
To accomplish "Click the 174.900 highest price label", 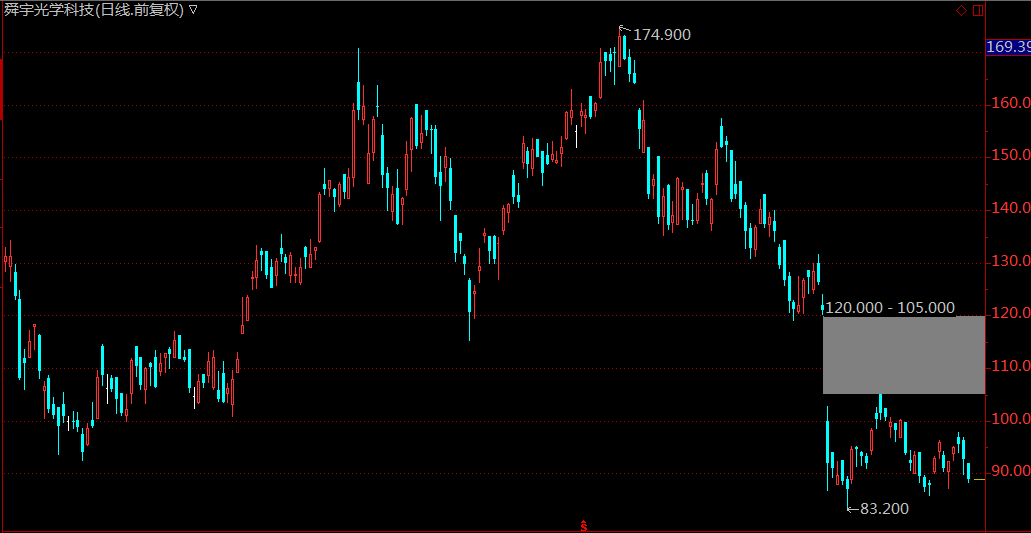I will (x=662, y=35).
